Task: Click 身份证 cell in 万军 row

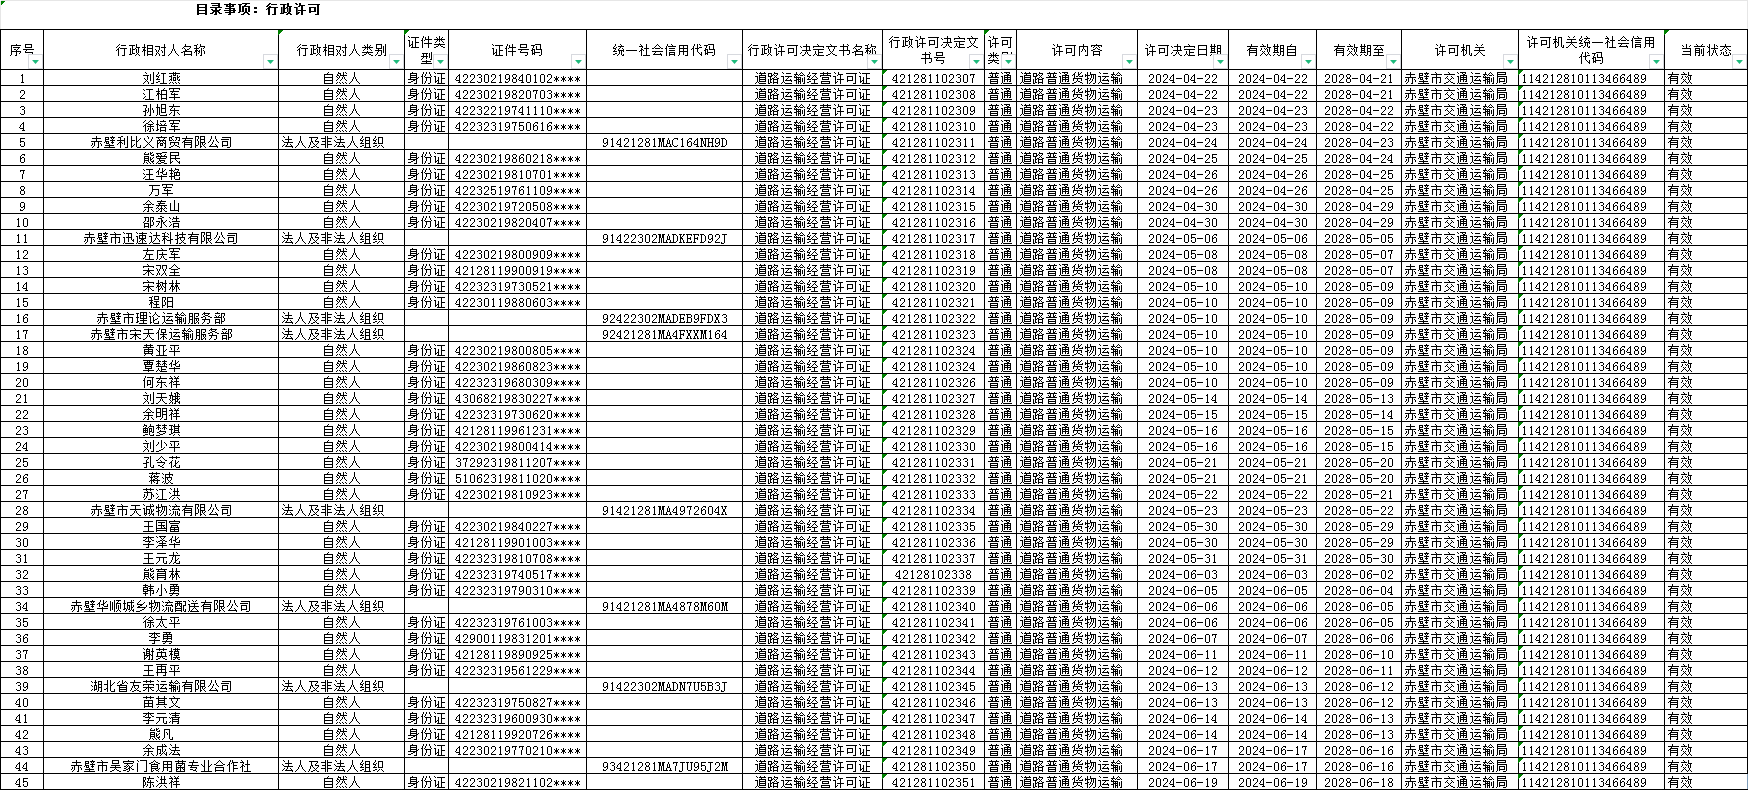Action: [x=427, y=190]
